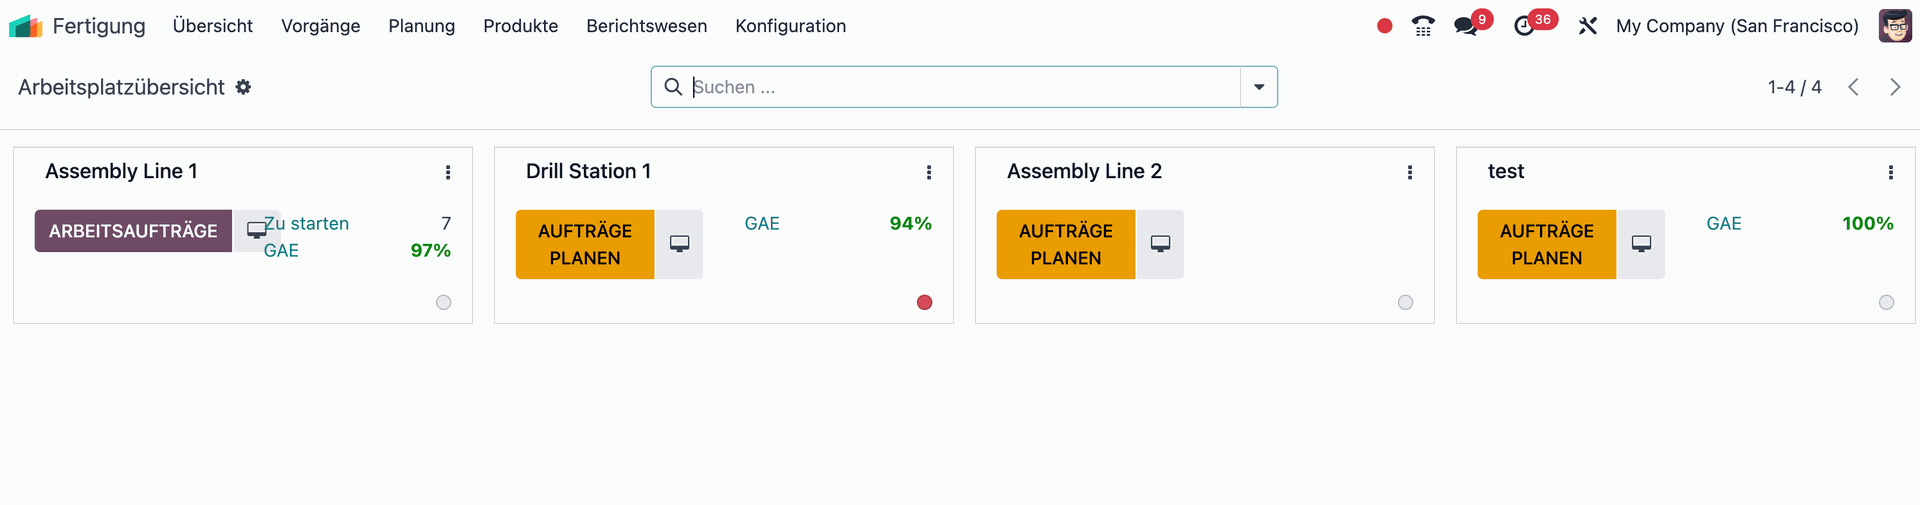This screenshot has width=1920, height=505.
Task: Open the tablet view icon for Assembly Line 2
Action: [1160, 244]
